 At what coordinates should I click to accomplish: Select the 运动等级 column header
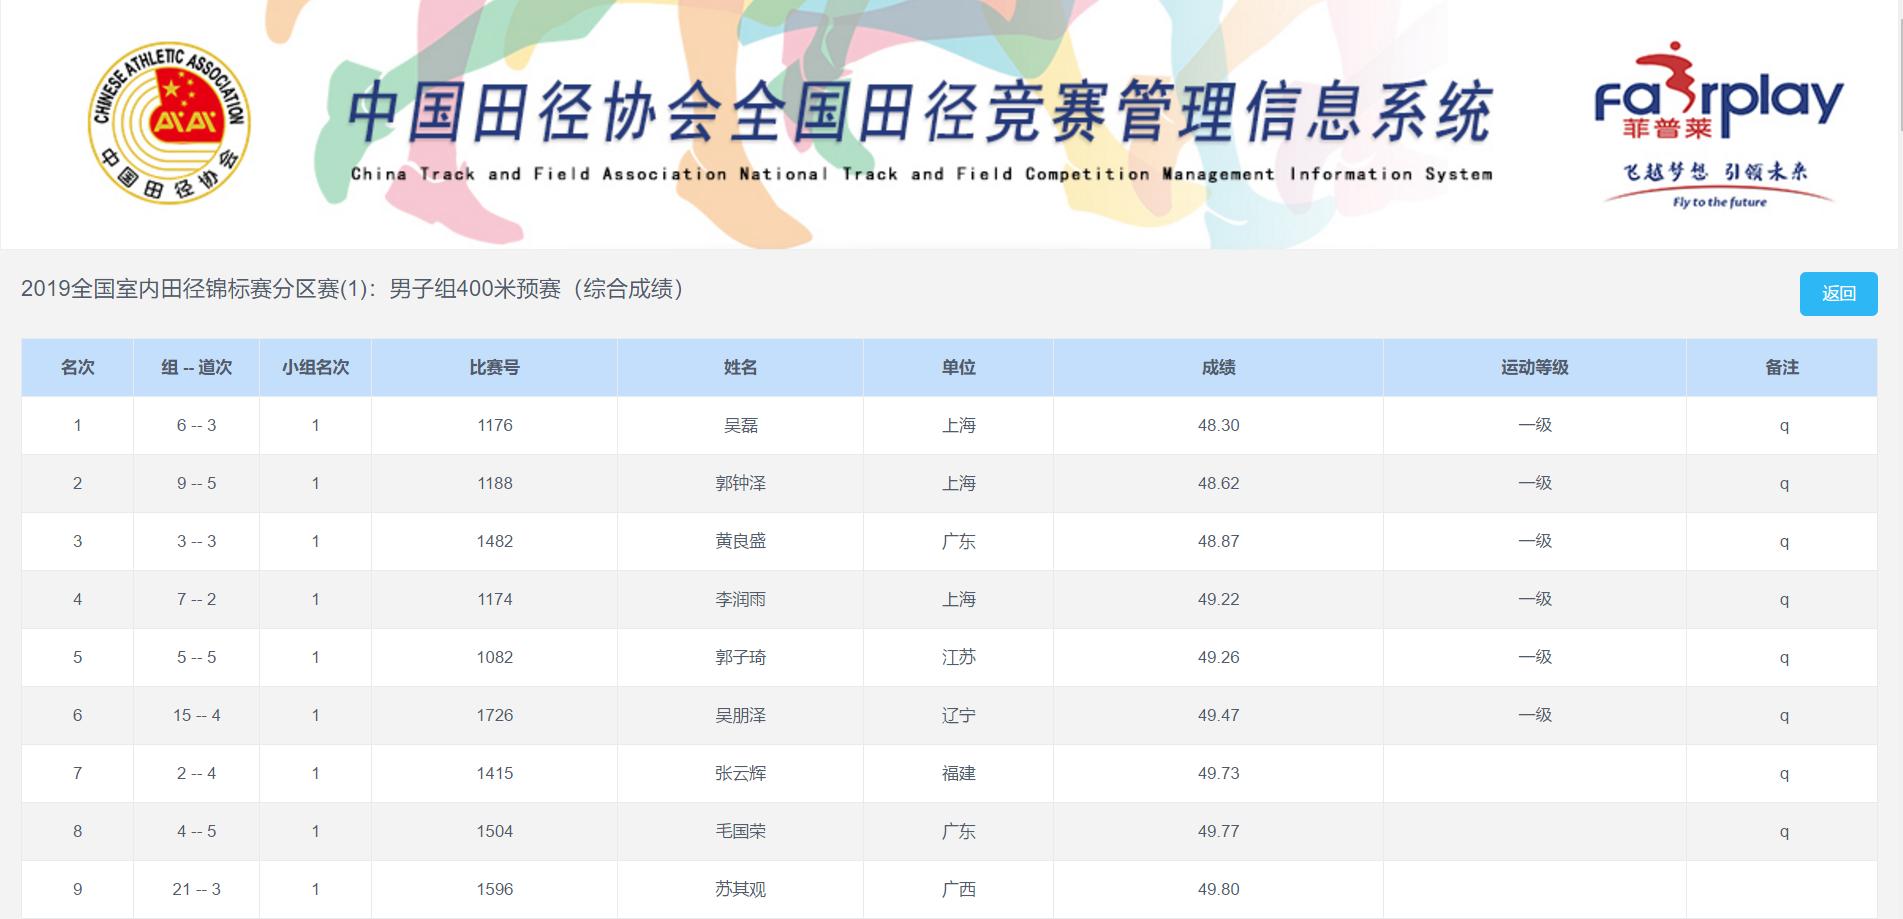point(1534,367)
